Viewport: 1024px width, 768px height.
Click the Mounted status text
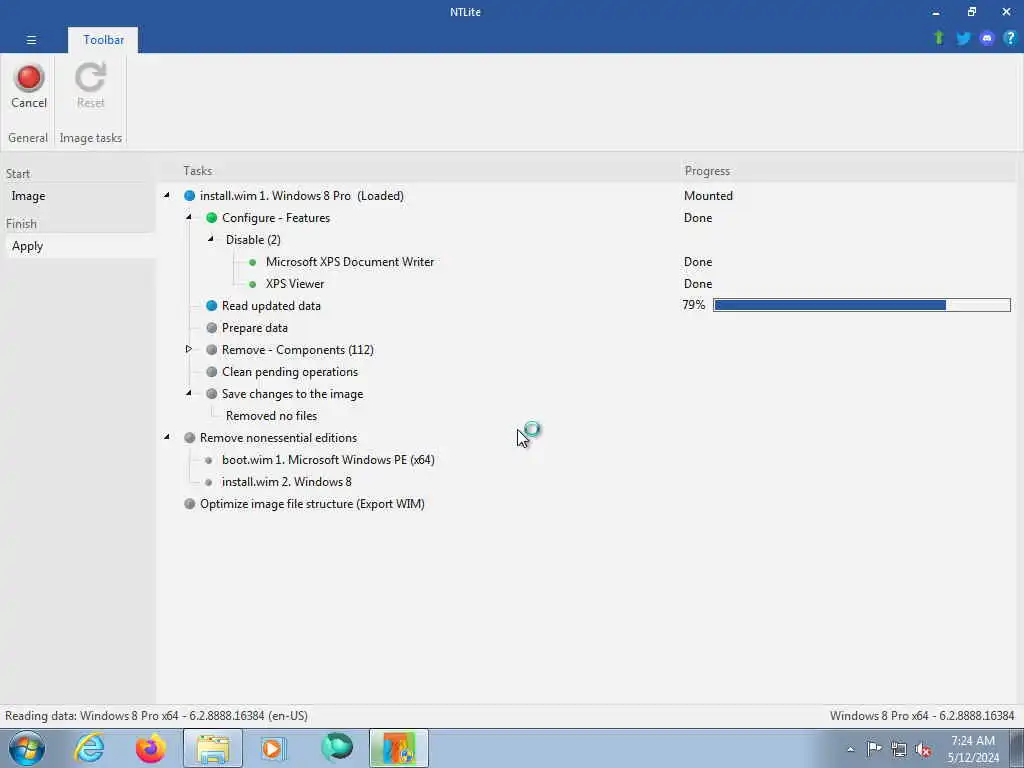(x=708, y=196)
